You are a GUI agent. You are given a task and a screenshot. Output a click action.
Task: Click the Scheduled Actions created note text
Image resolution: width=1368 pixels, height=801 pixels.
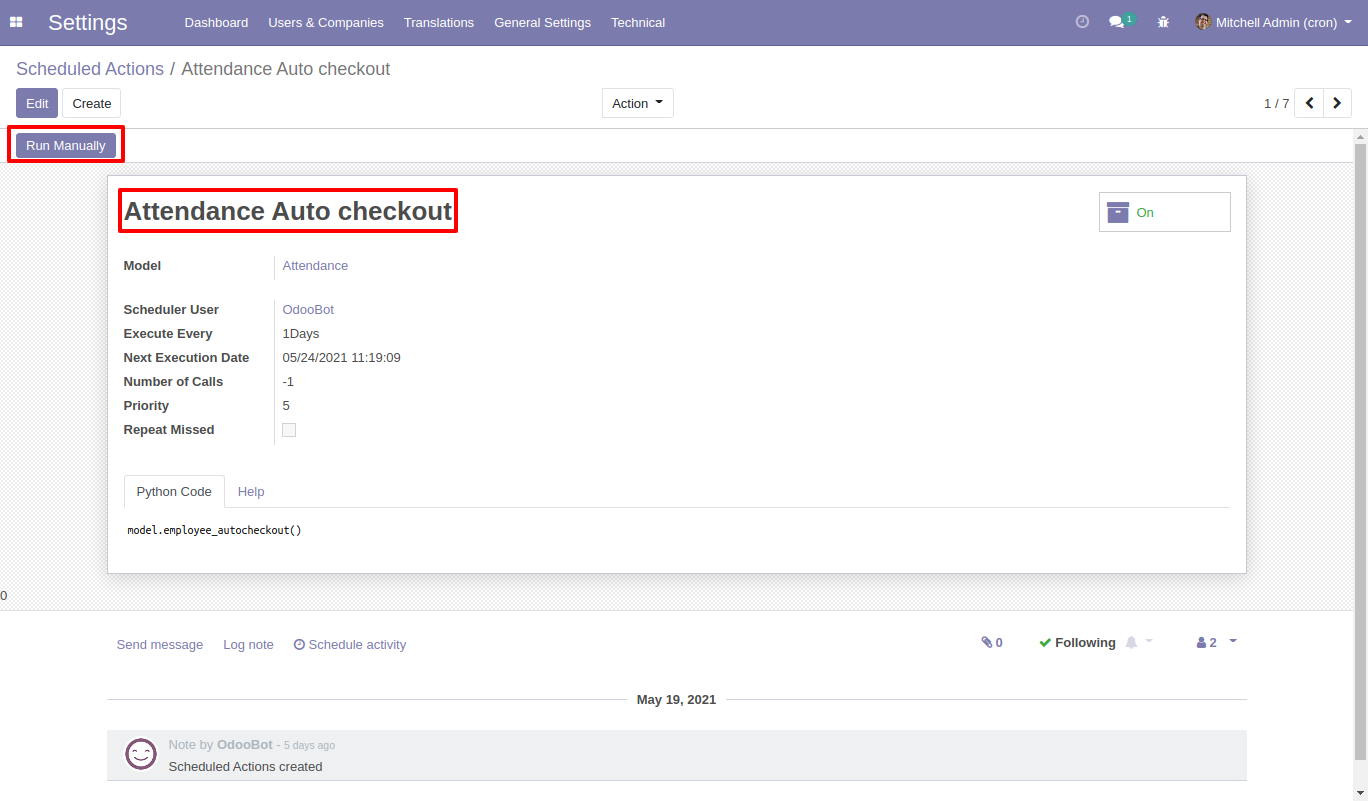(x=245, y=767)
